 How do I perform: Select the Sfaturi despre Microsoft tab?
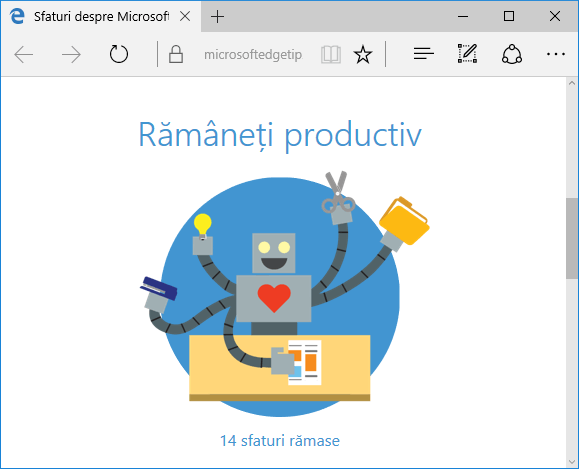(101, 17)
